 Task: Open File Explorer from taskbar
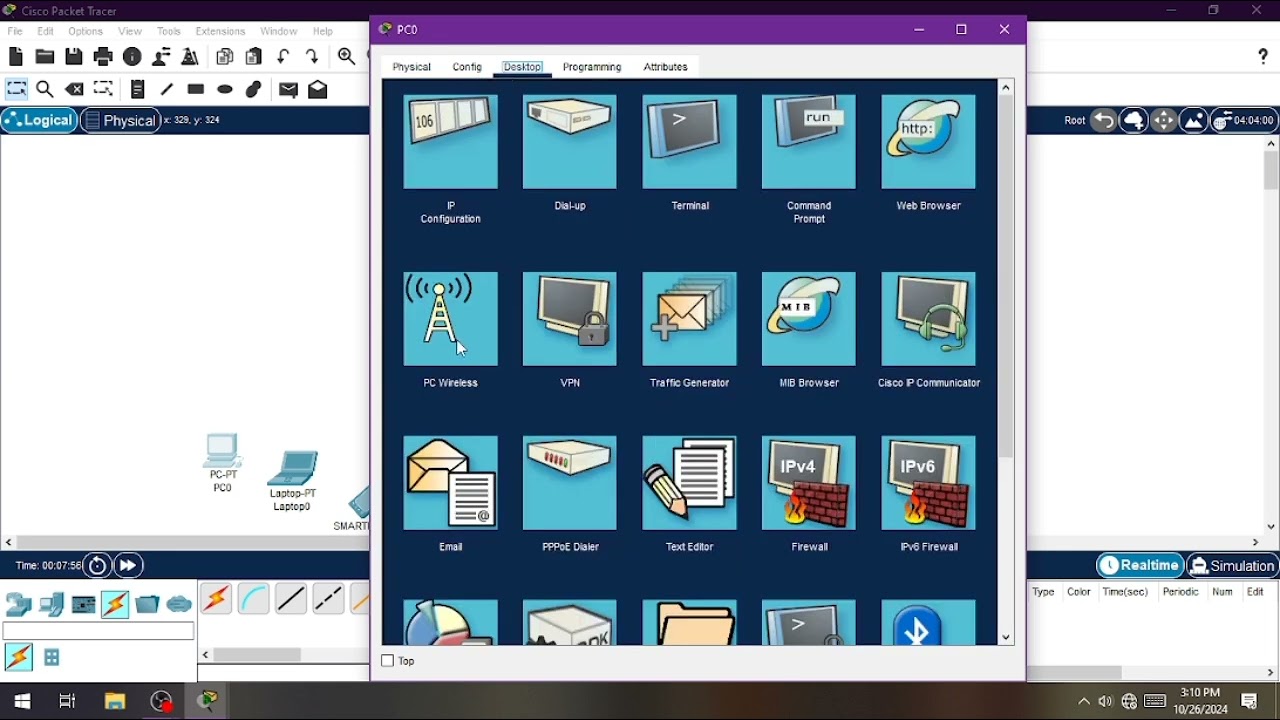point(115,701)
